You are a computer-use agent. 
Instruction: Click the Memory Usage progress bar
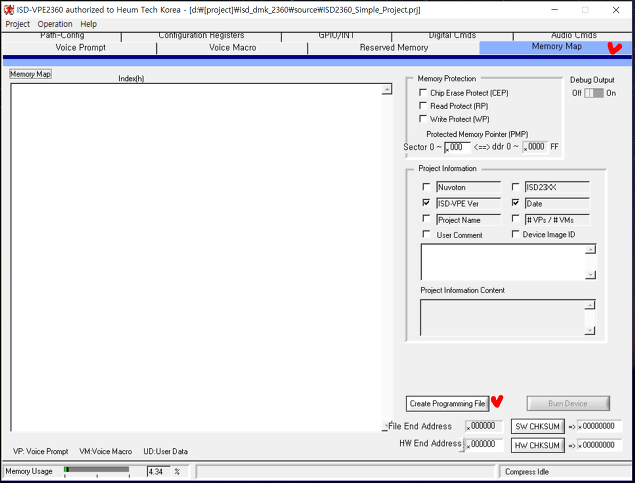(x=96, y=470)
